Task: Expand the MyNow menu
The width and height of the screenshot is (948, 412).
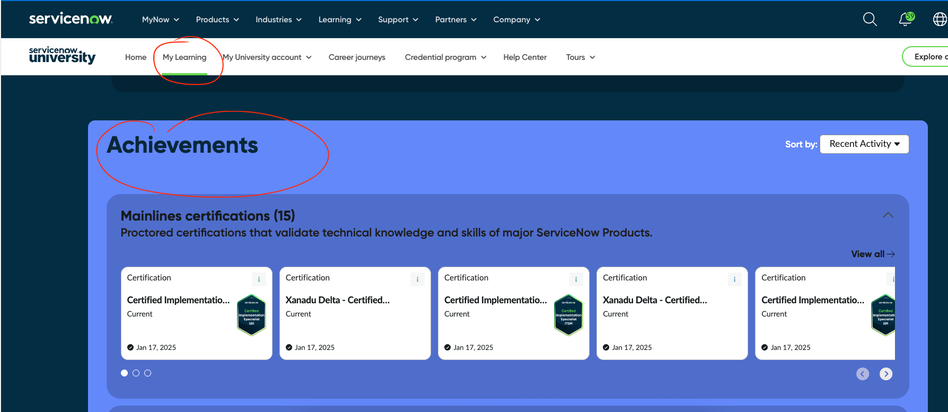Action: coord(160,19)
